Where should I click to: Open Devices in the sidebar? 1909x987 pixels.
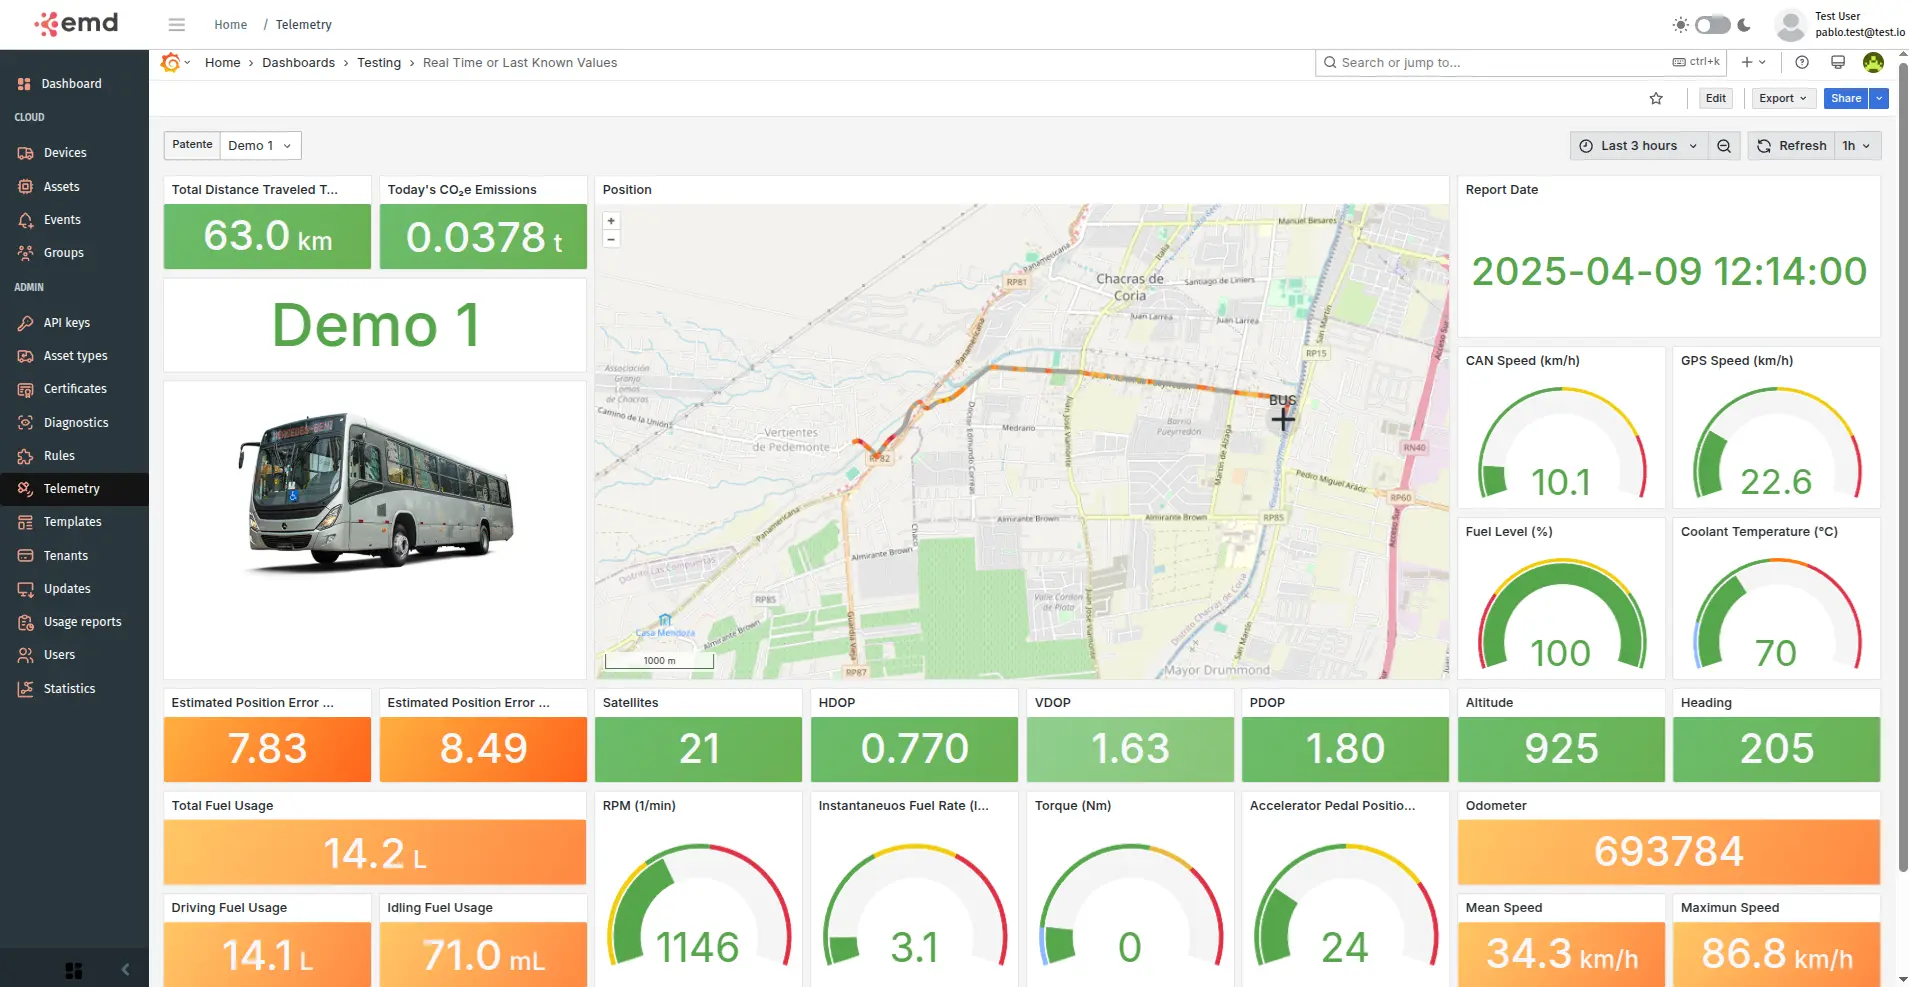(74, 153)
